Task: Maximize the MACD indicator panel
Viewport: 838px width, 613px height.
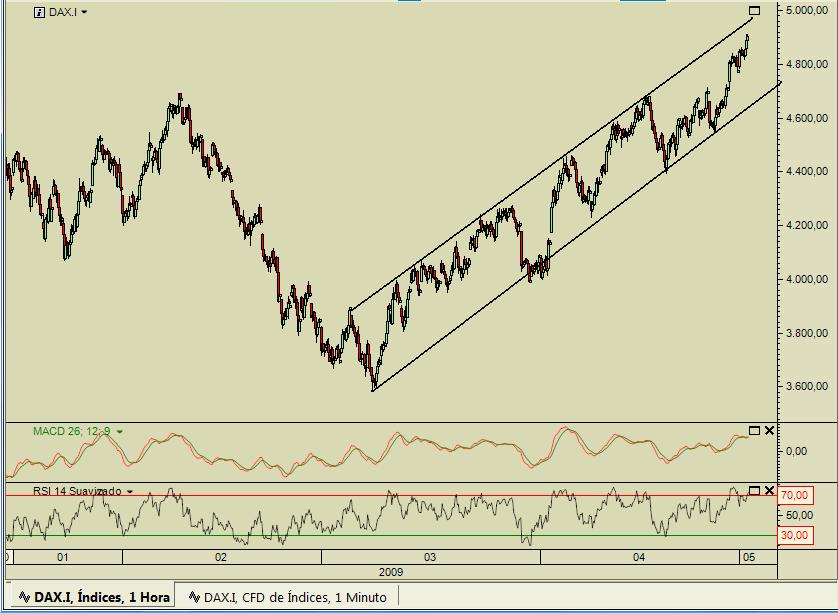Action: click(x=754, y=430)
